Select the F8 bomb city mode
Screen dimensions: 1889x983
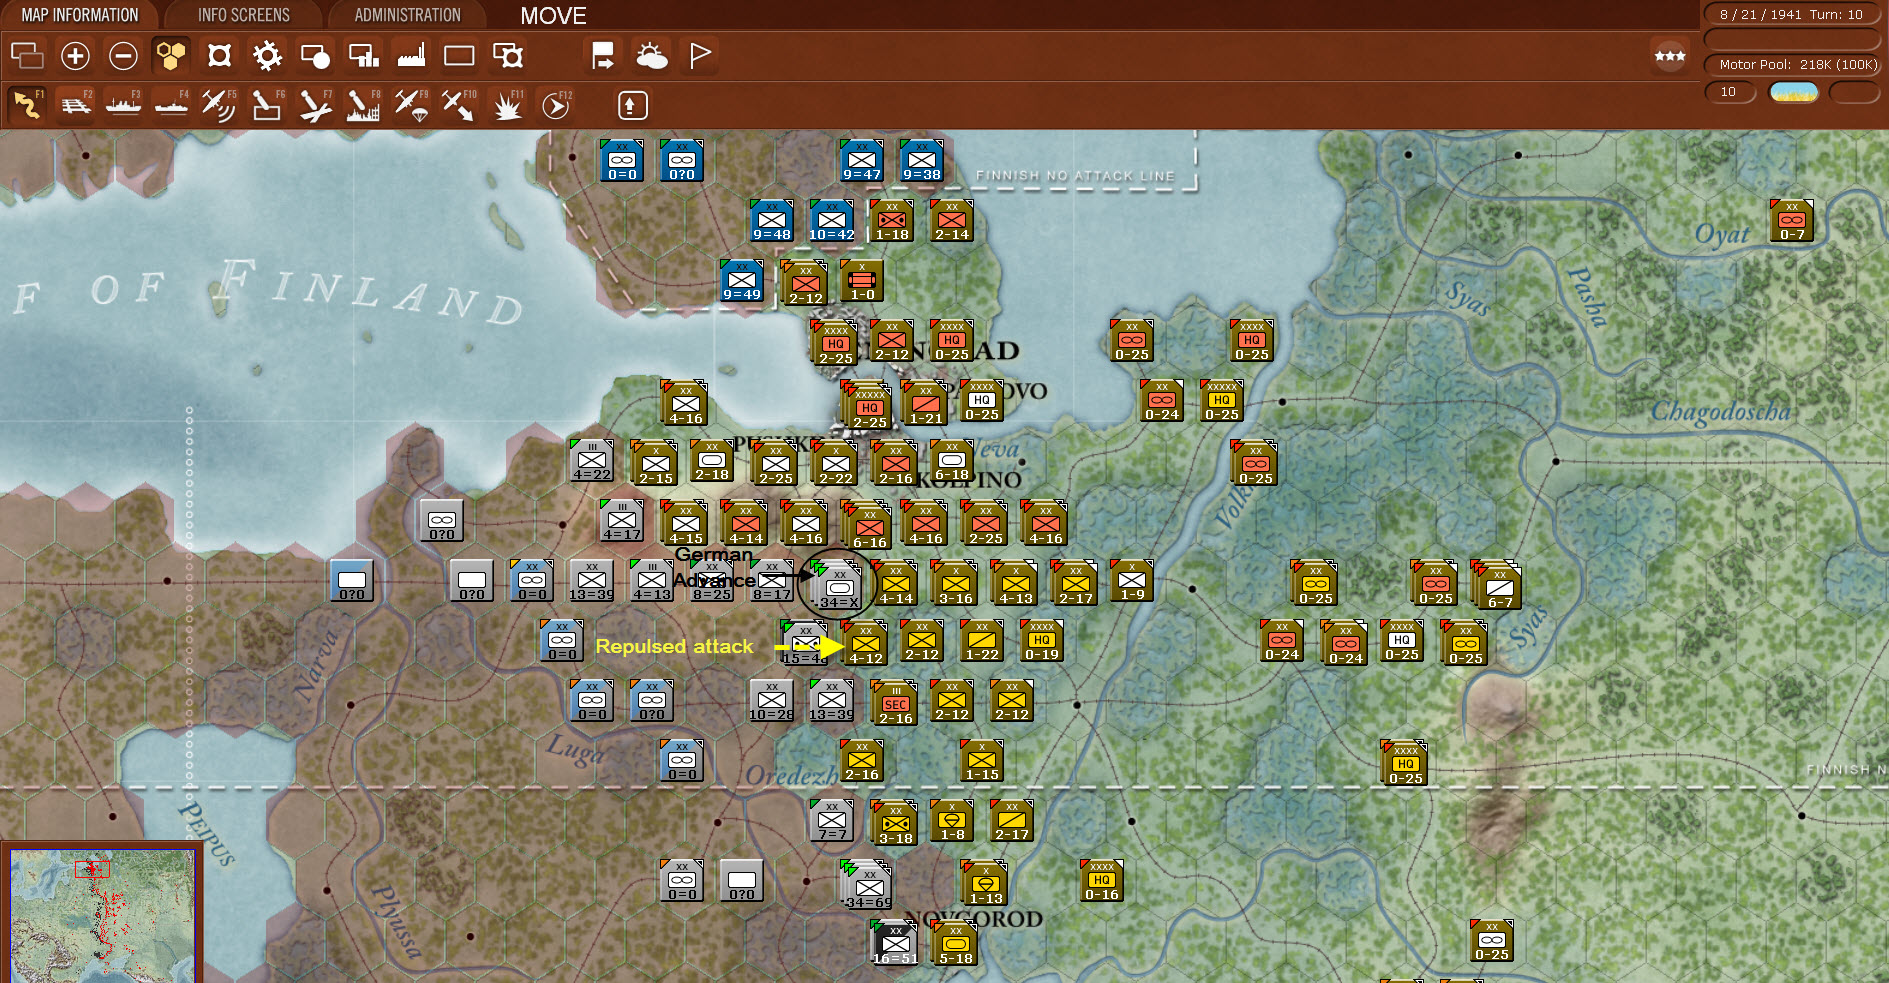363,105
